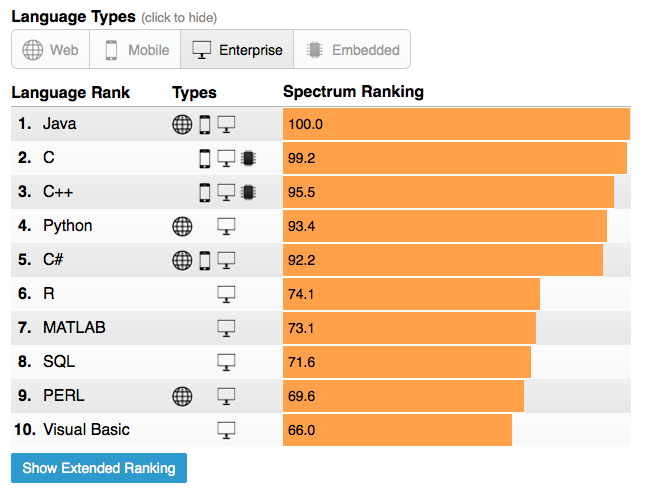The height and width of the screenshot is (495, 658).
Task: Click the mobile phone icon in C row
Action: (x=205, y=159)
